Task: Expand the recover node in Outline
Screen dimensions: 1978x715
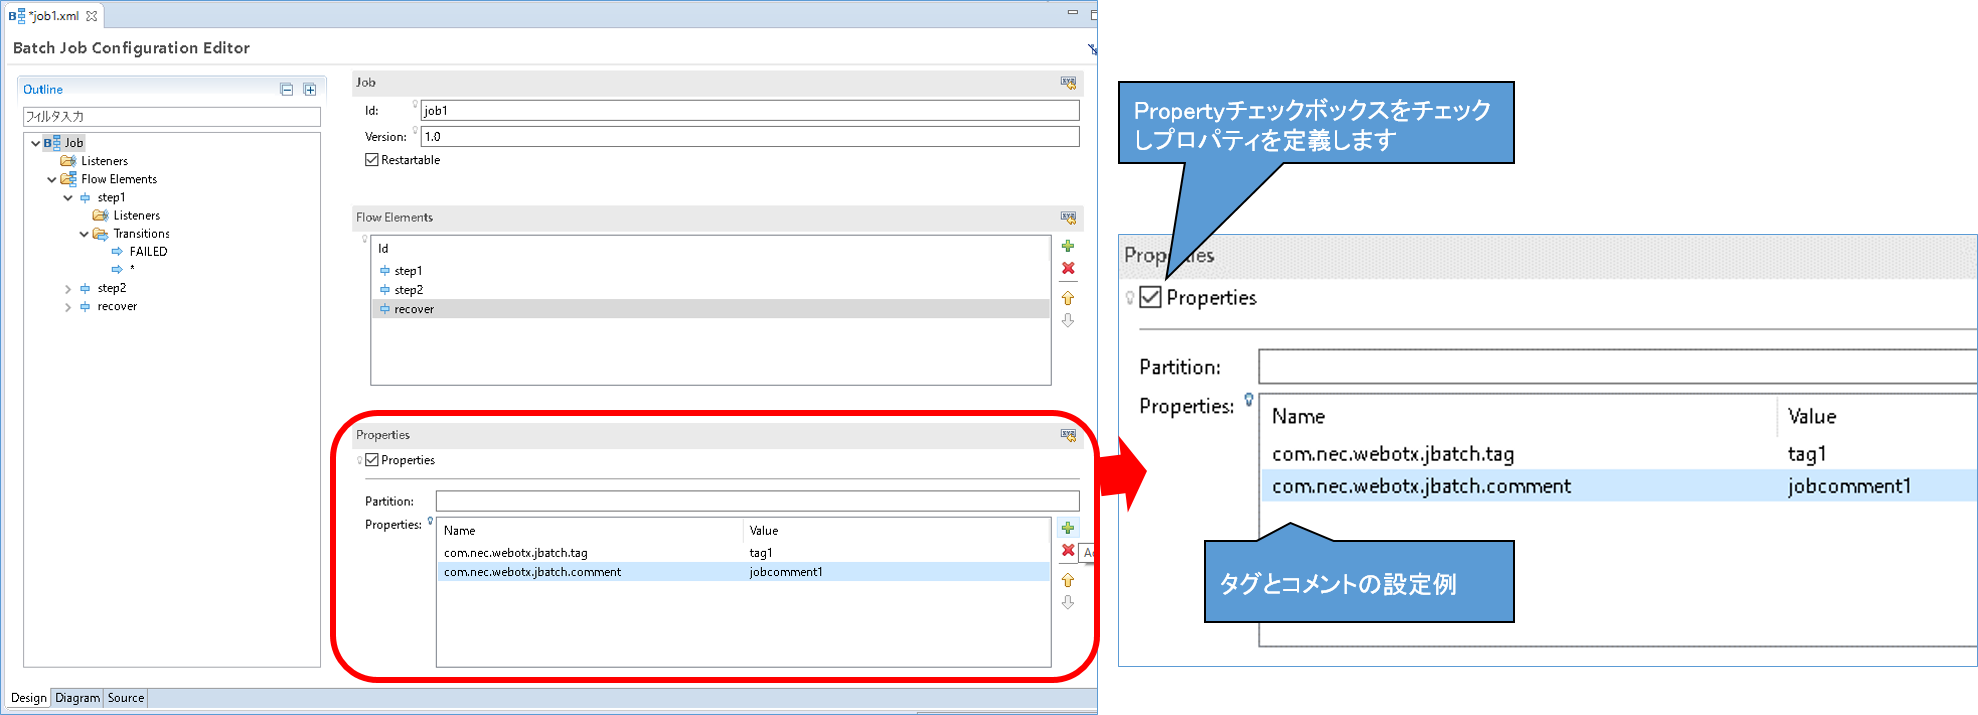Action: (68, 307)
